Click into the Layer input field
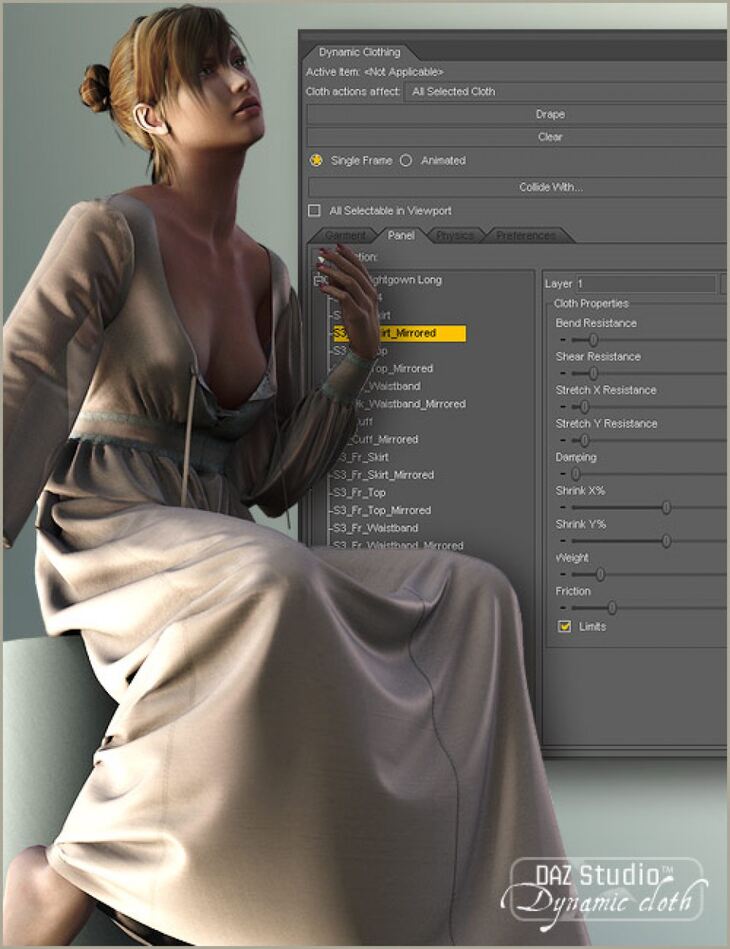The height and width of the screenshot is (949, 730). (x=645, y=284)
